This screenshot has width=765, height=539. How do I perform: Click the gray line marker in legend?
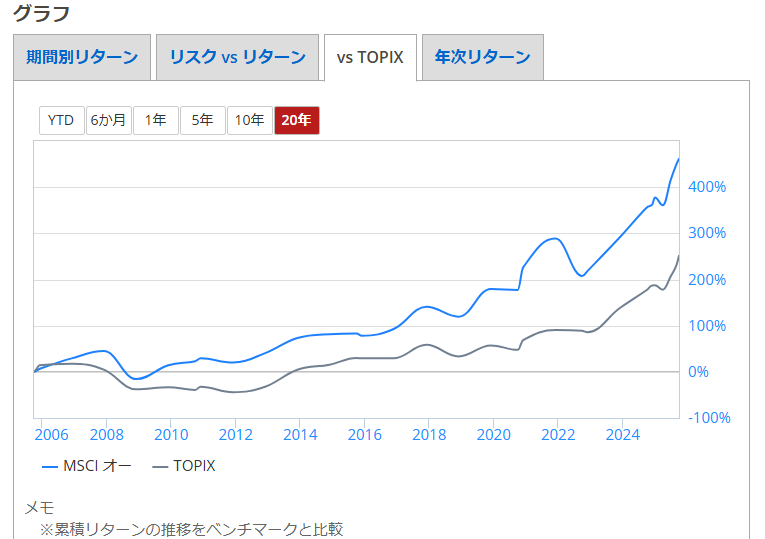[x=160, y=466]
